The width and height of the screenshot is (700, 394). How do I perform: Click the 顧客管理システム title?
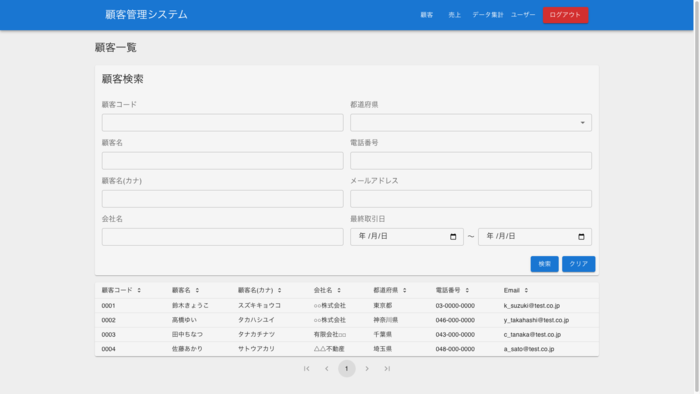(x=146, y=15)
